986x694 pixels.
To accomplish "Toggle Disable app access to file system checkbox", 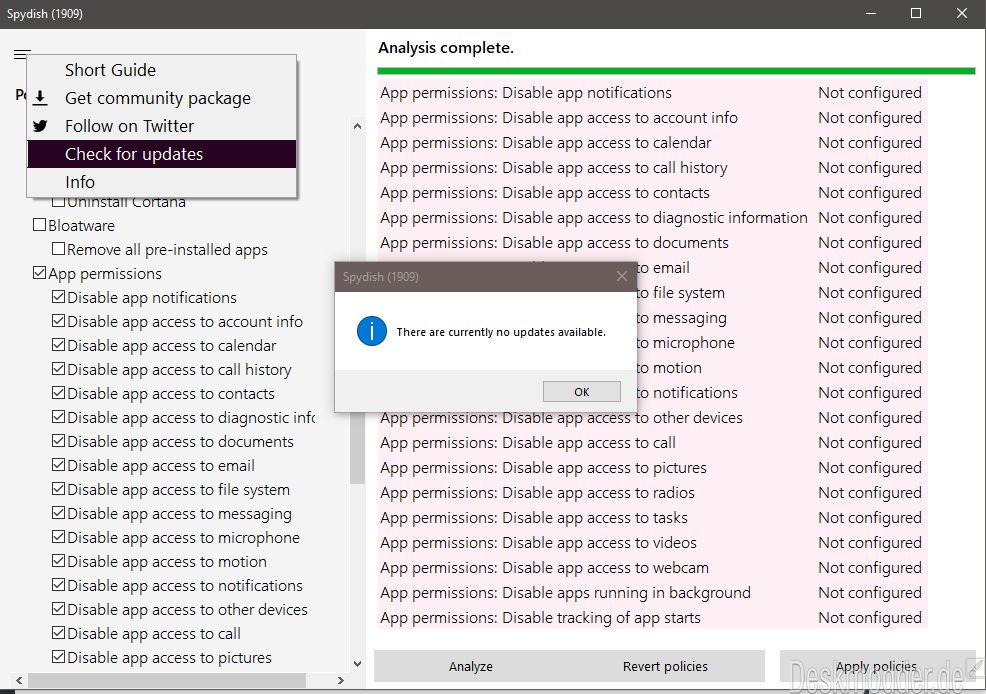I will coord(58,488).
